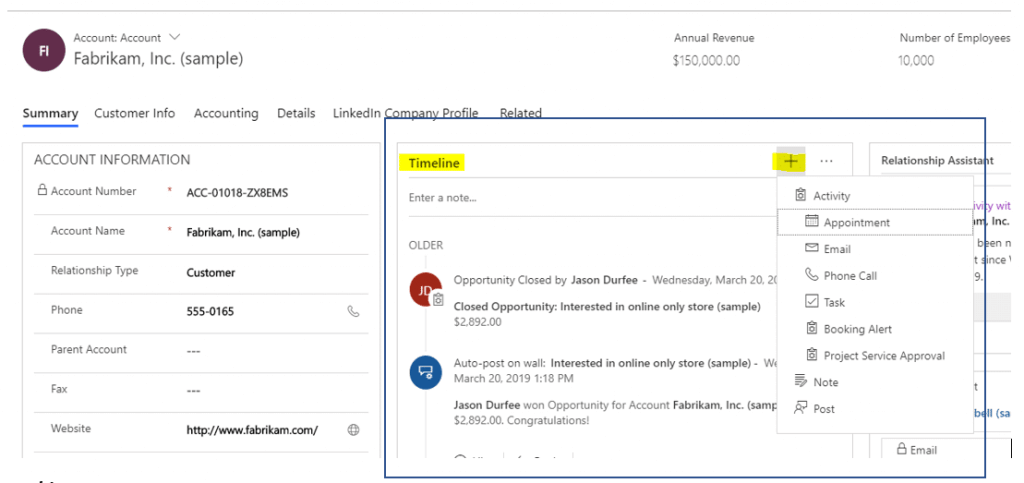Click the phone call icon beside 555-0165
Viewport: 1024px width, 483px height.
(353, 311)
